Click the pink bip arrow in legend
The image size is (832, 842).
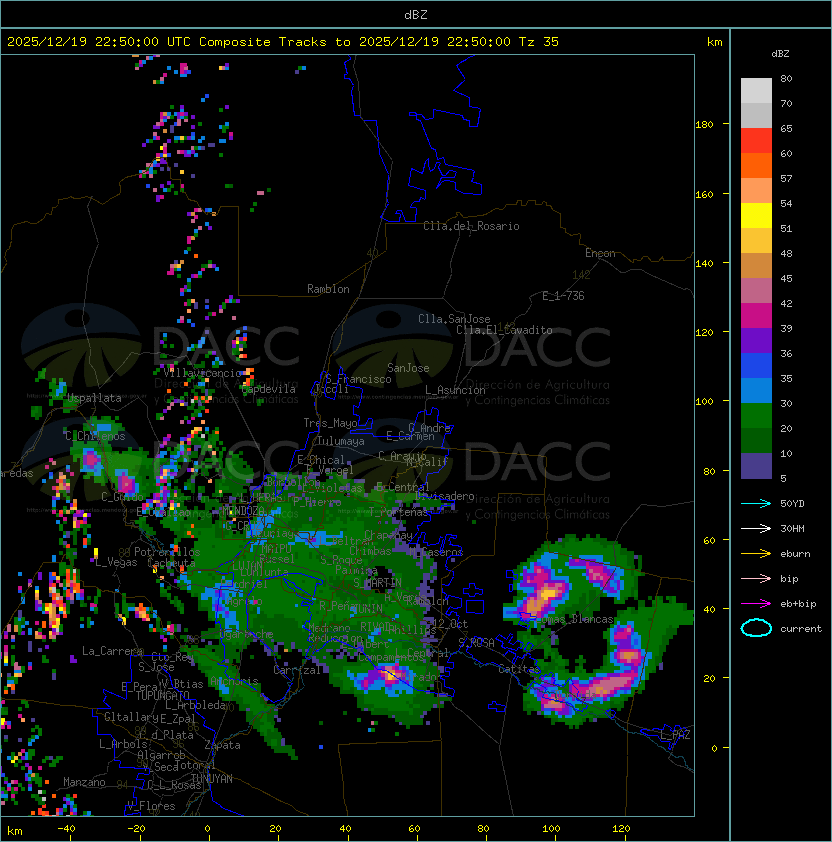click(756, 579)
